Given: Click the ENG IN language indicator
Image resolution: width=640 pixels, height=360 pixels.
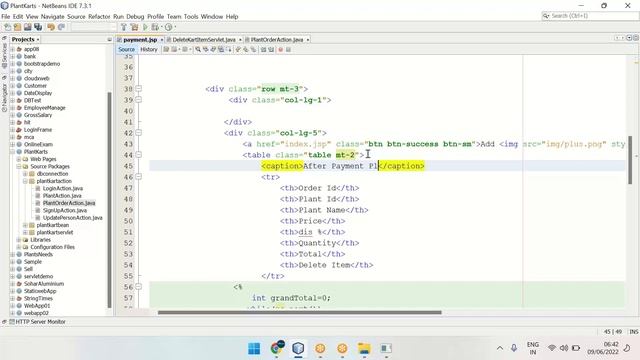Looking at the screenshot, I should click(x=533, y=348).
